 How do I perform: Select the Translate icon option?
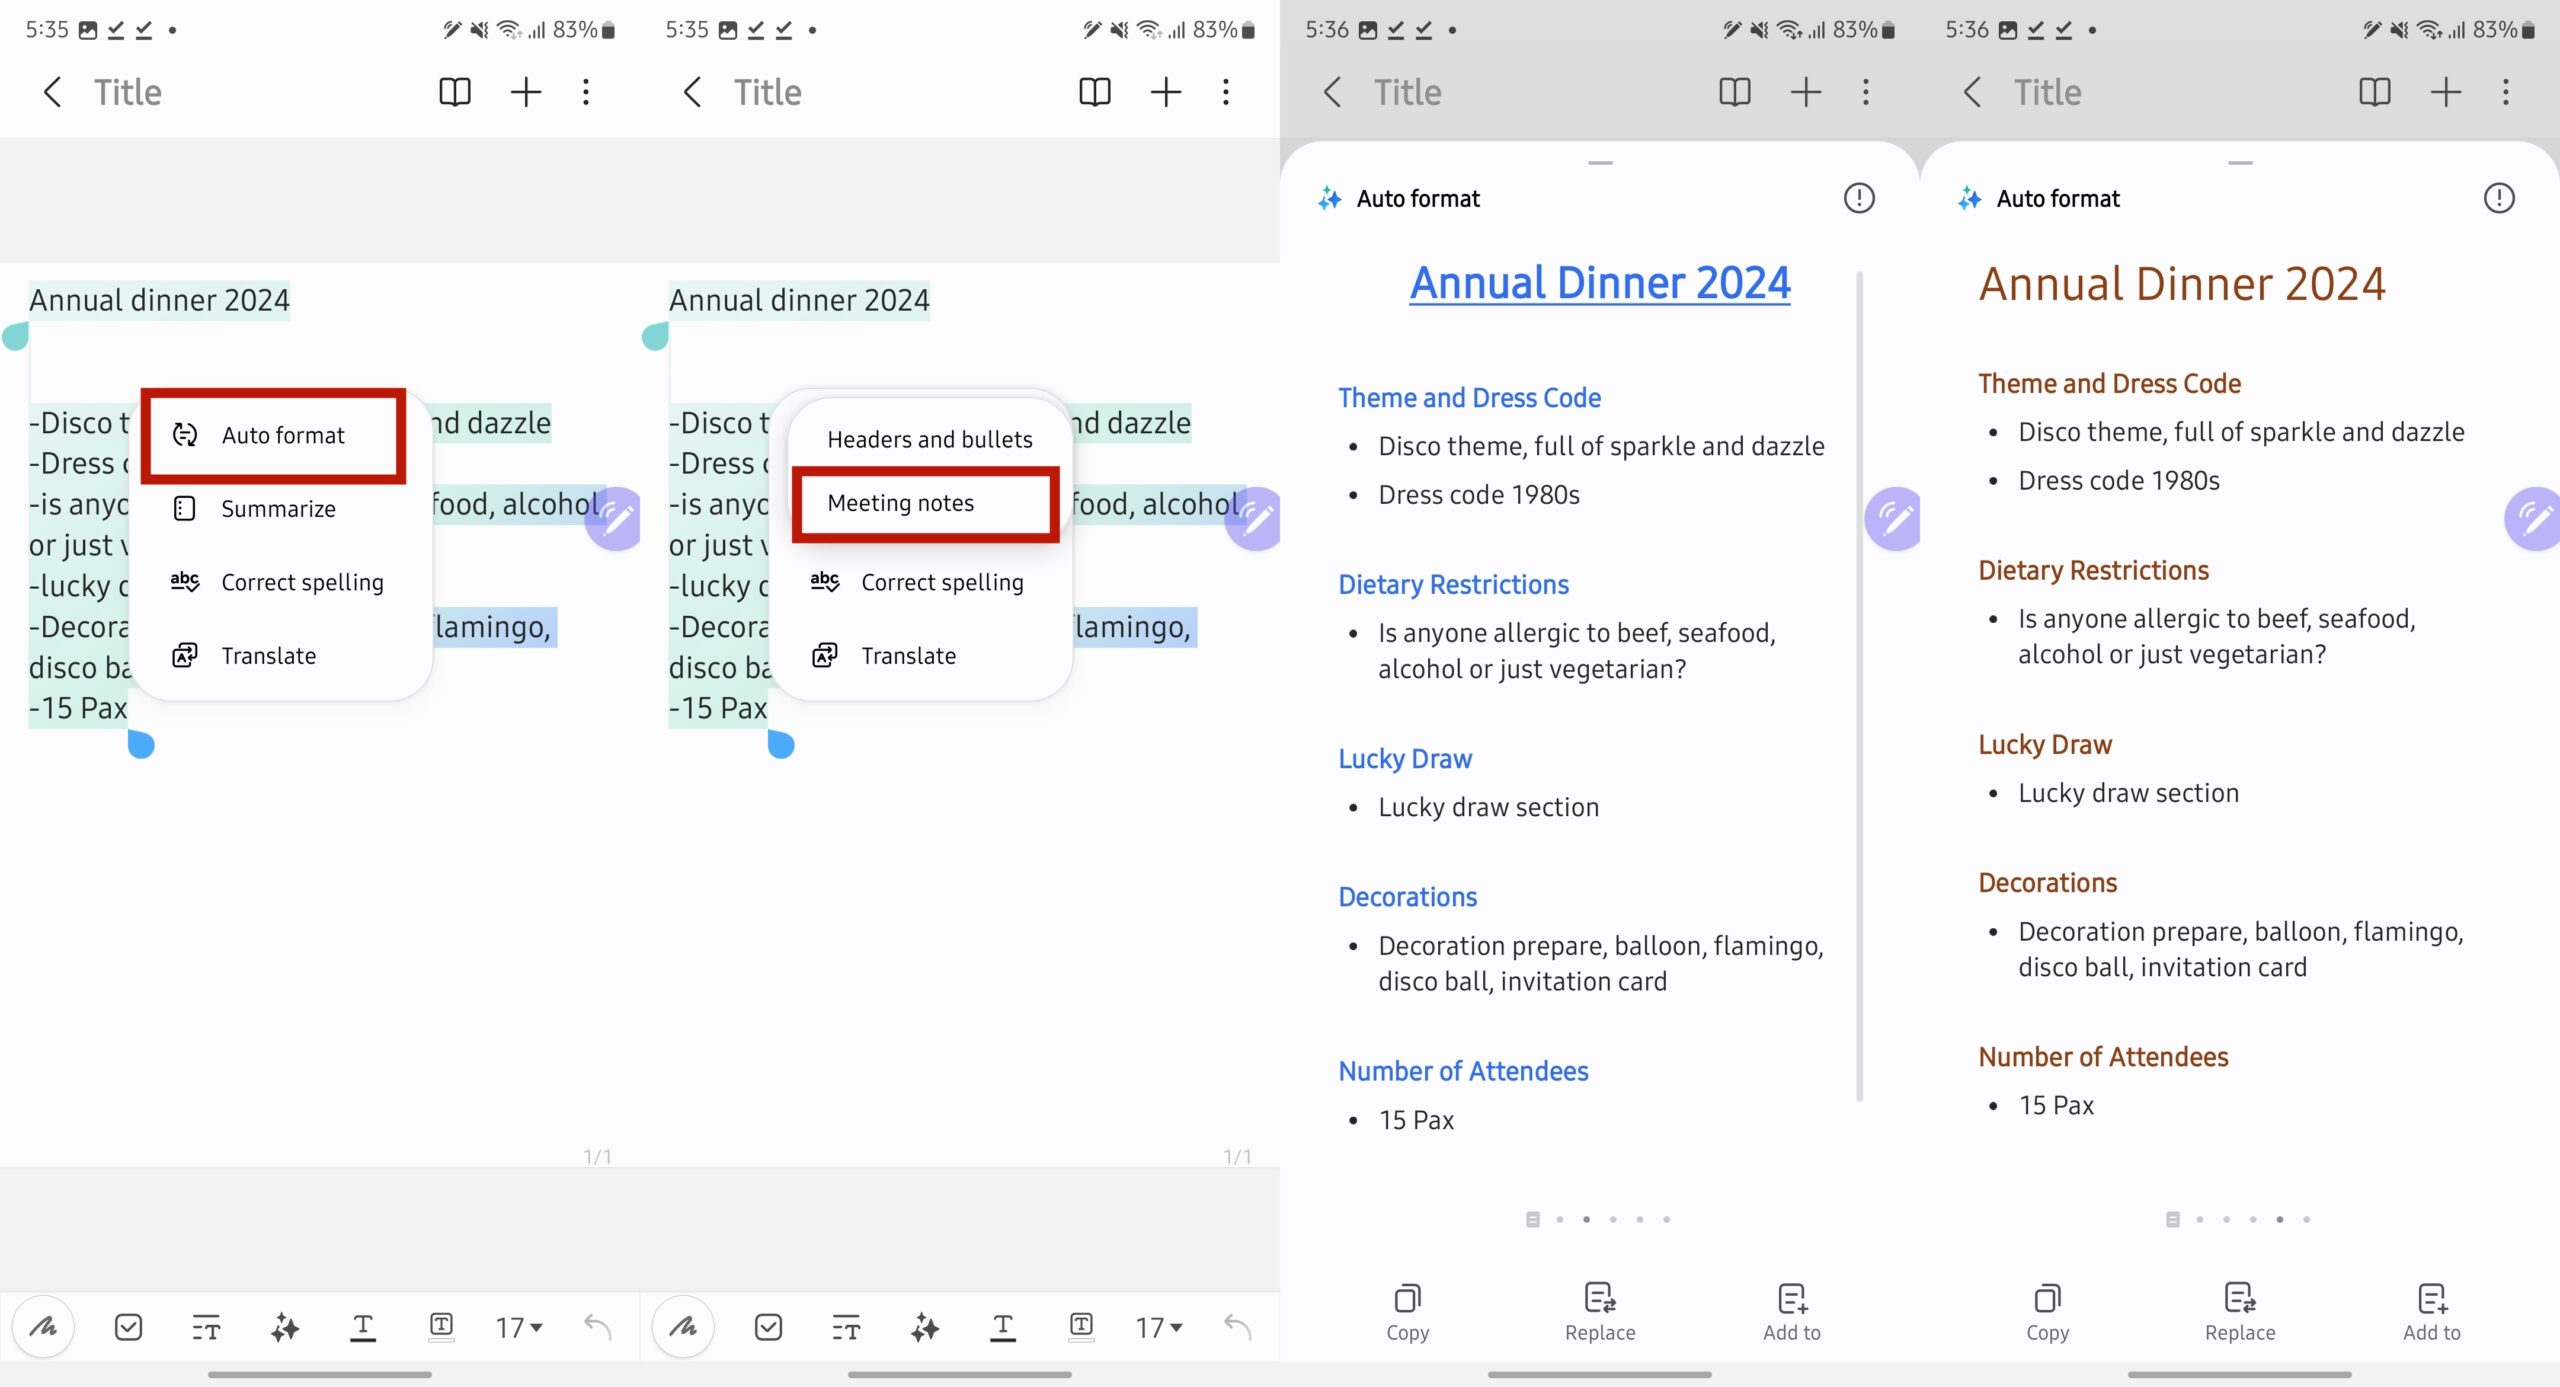[x=183, y=654]
